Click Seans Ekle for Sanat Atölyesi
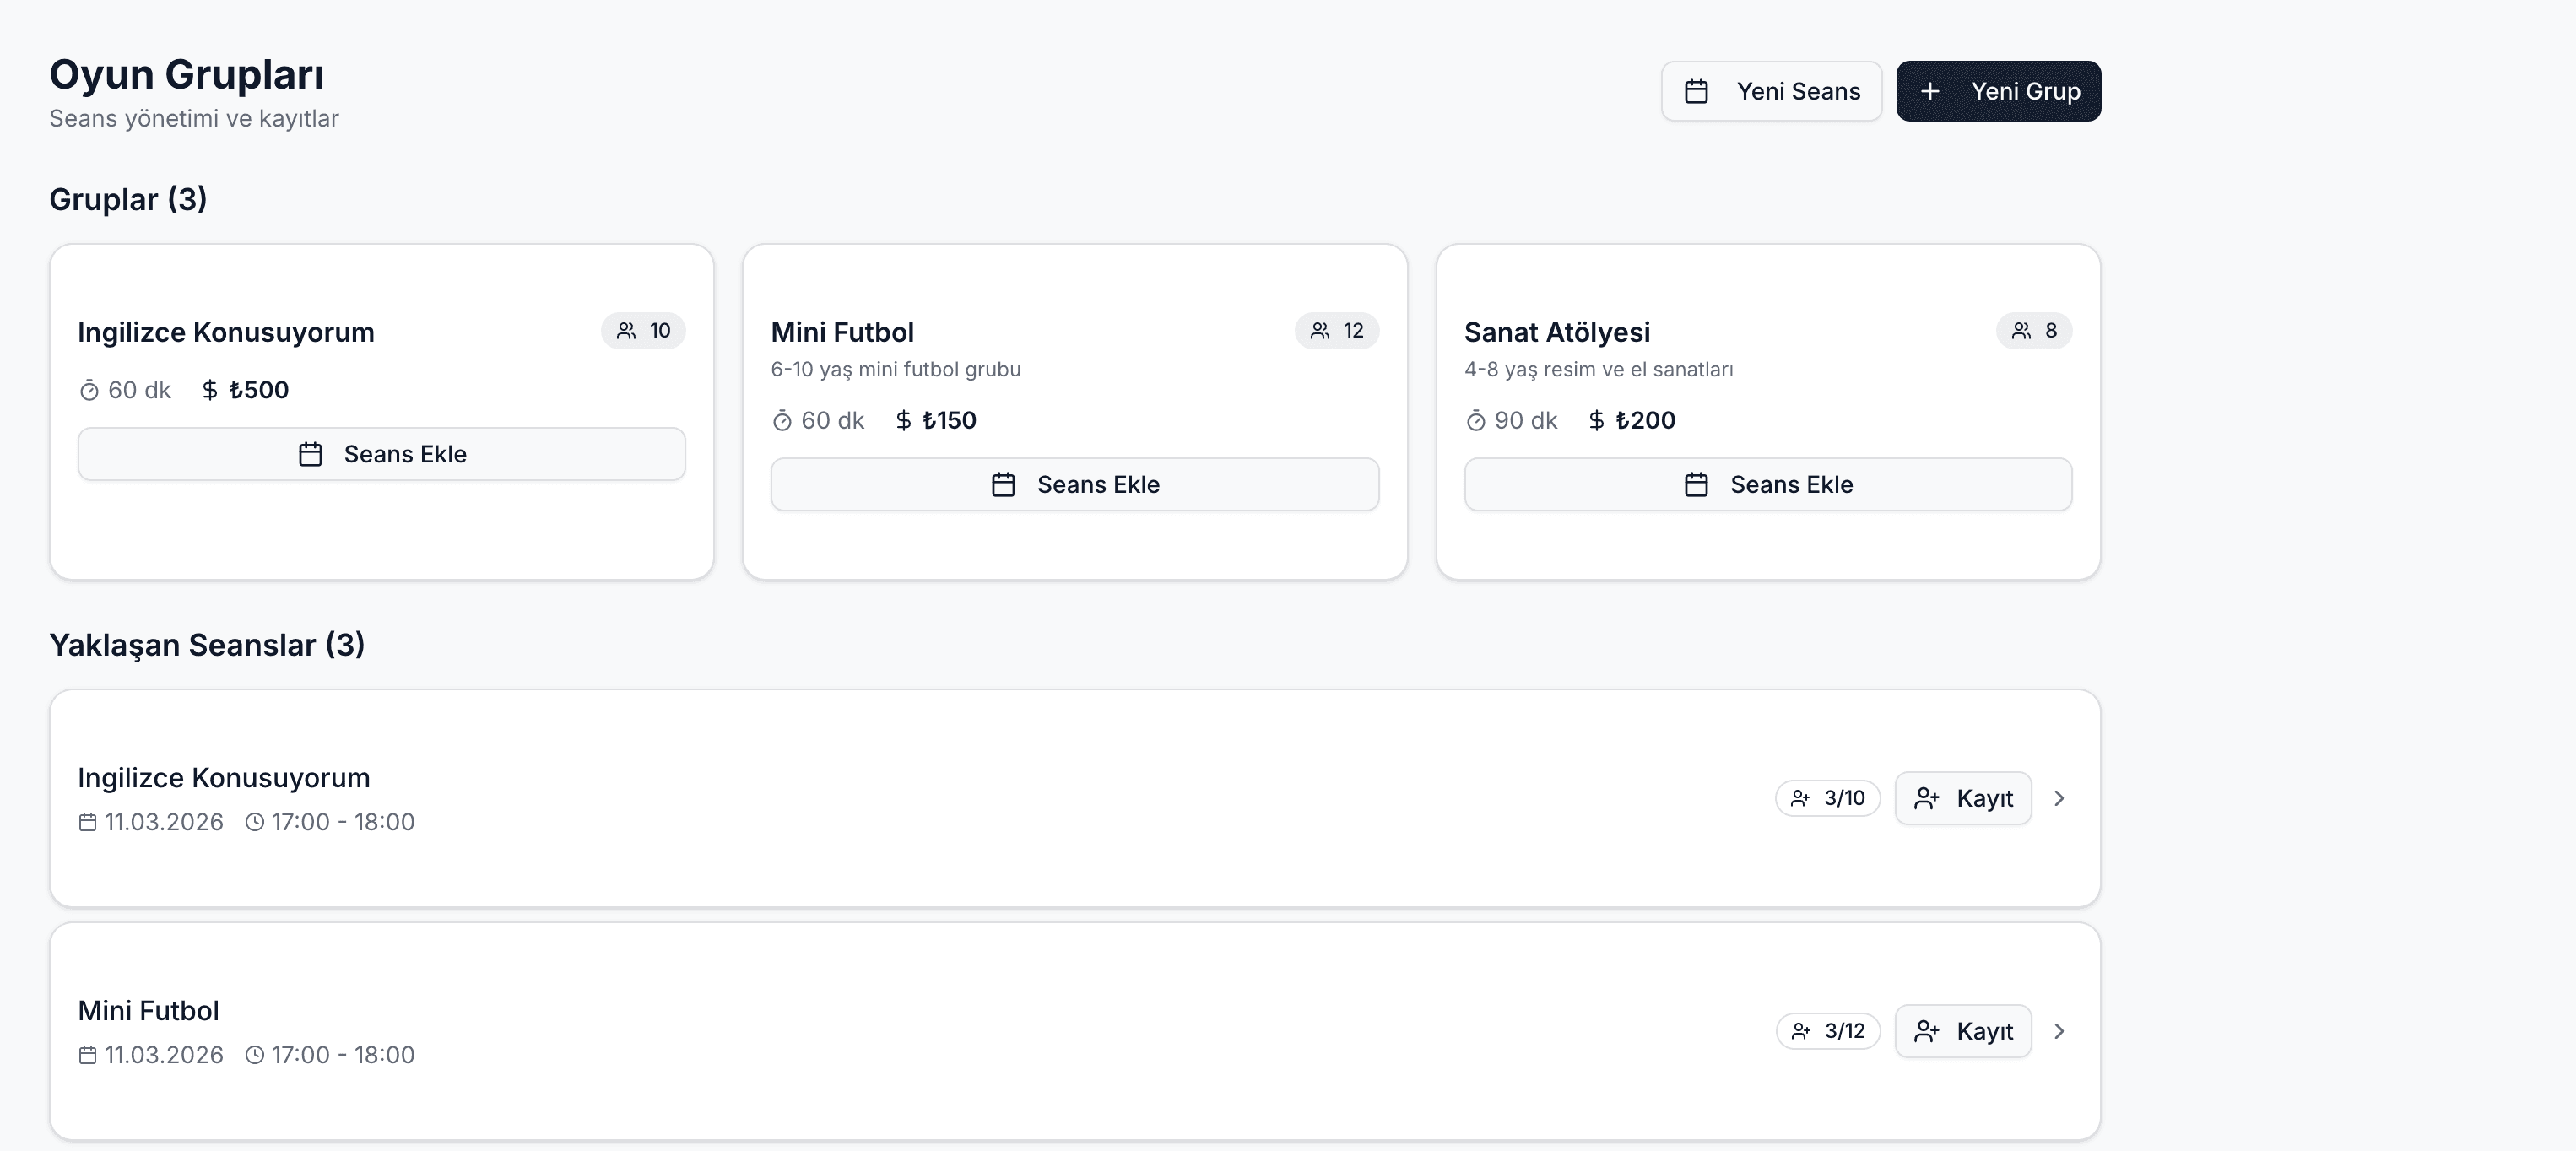The width and height of the screenshot is (2576, 1151). 1767,485
